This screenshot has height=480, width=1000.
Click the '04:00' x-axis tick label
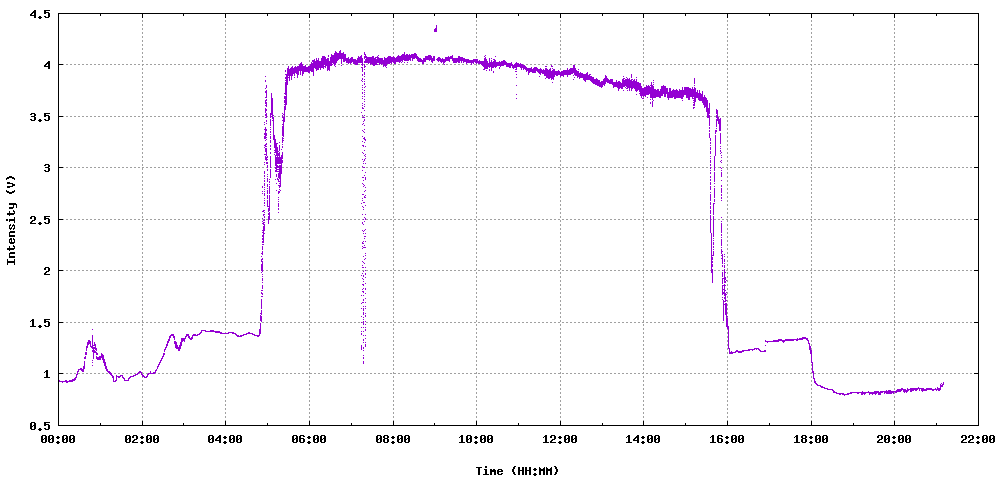click(x=226, y=439)
